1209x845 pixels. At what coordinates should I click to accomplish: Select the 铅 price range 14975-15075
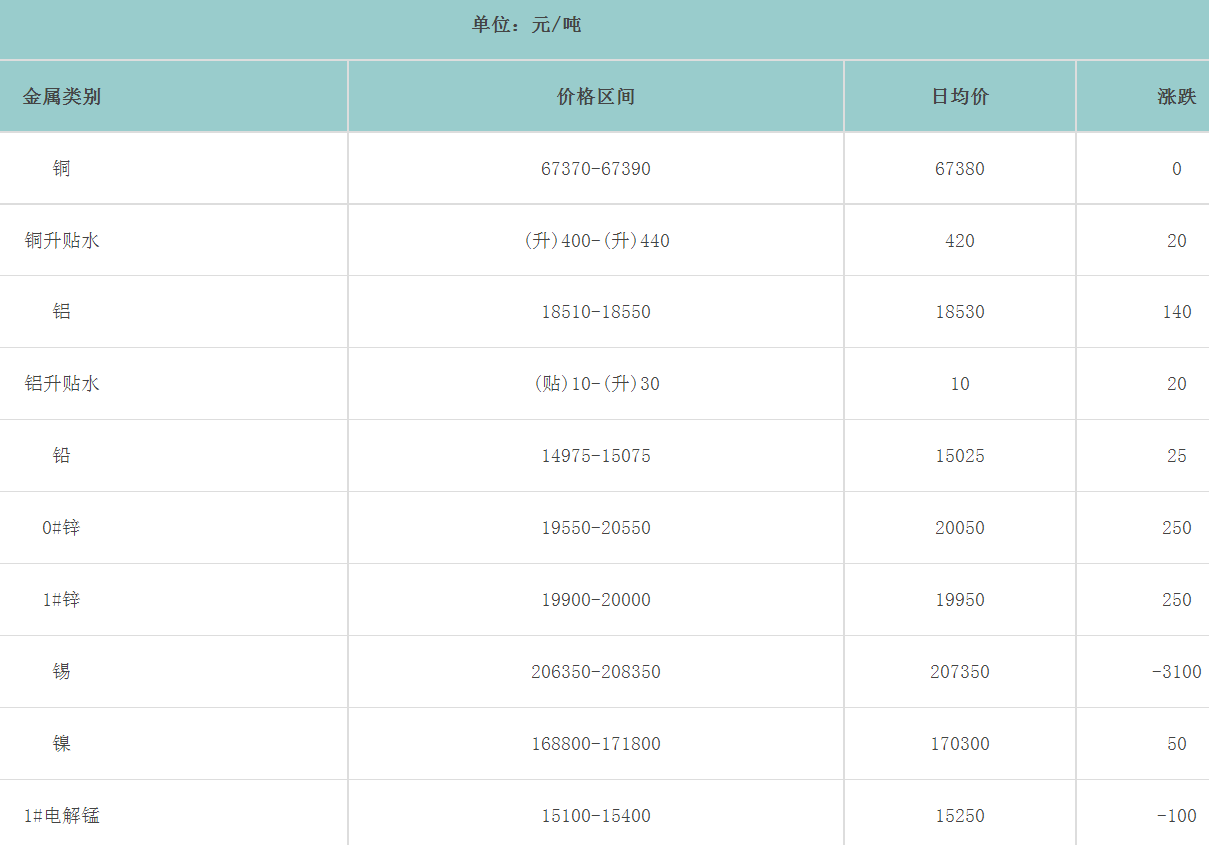596,456
